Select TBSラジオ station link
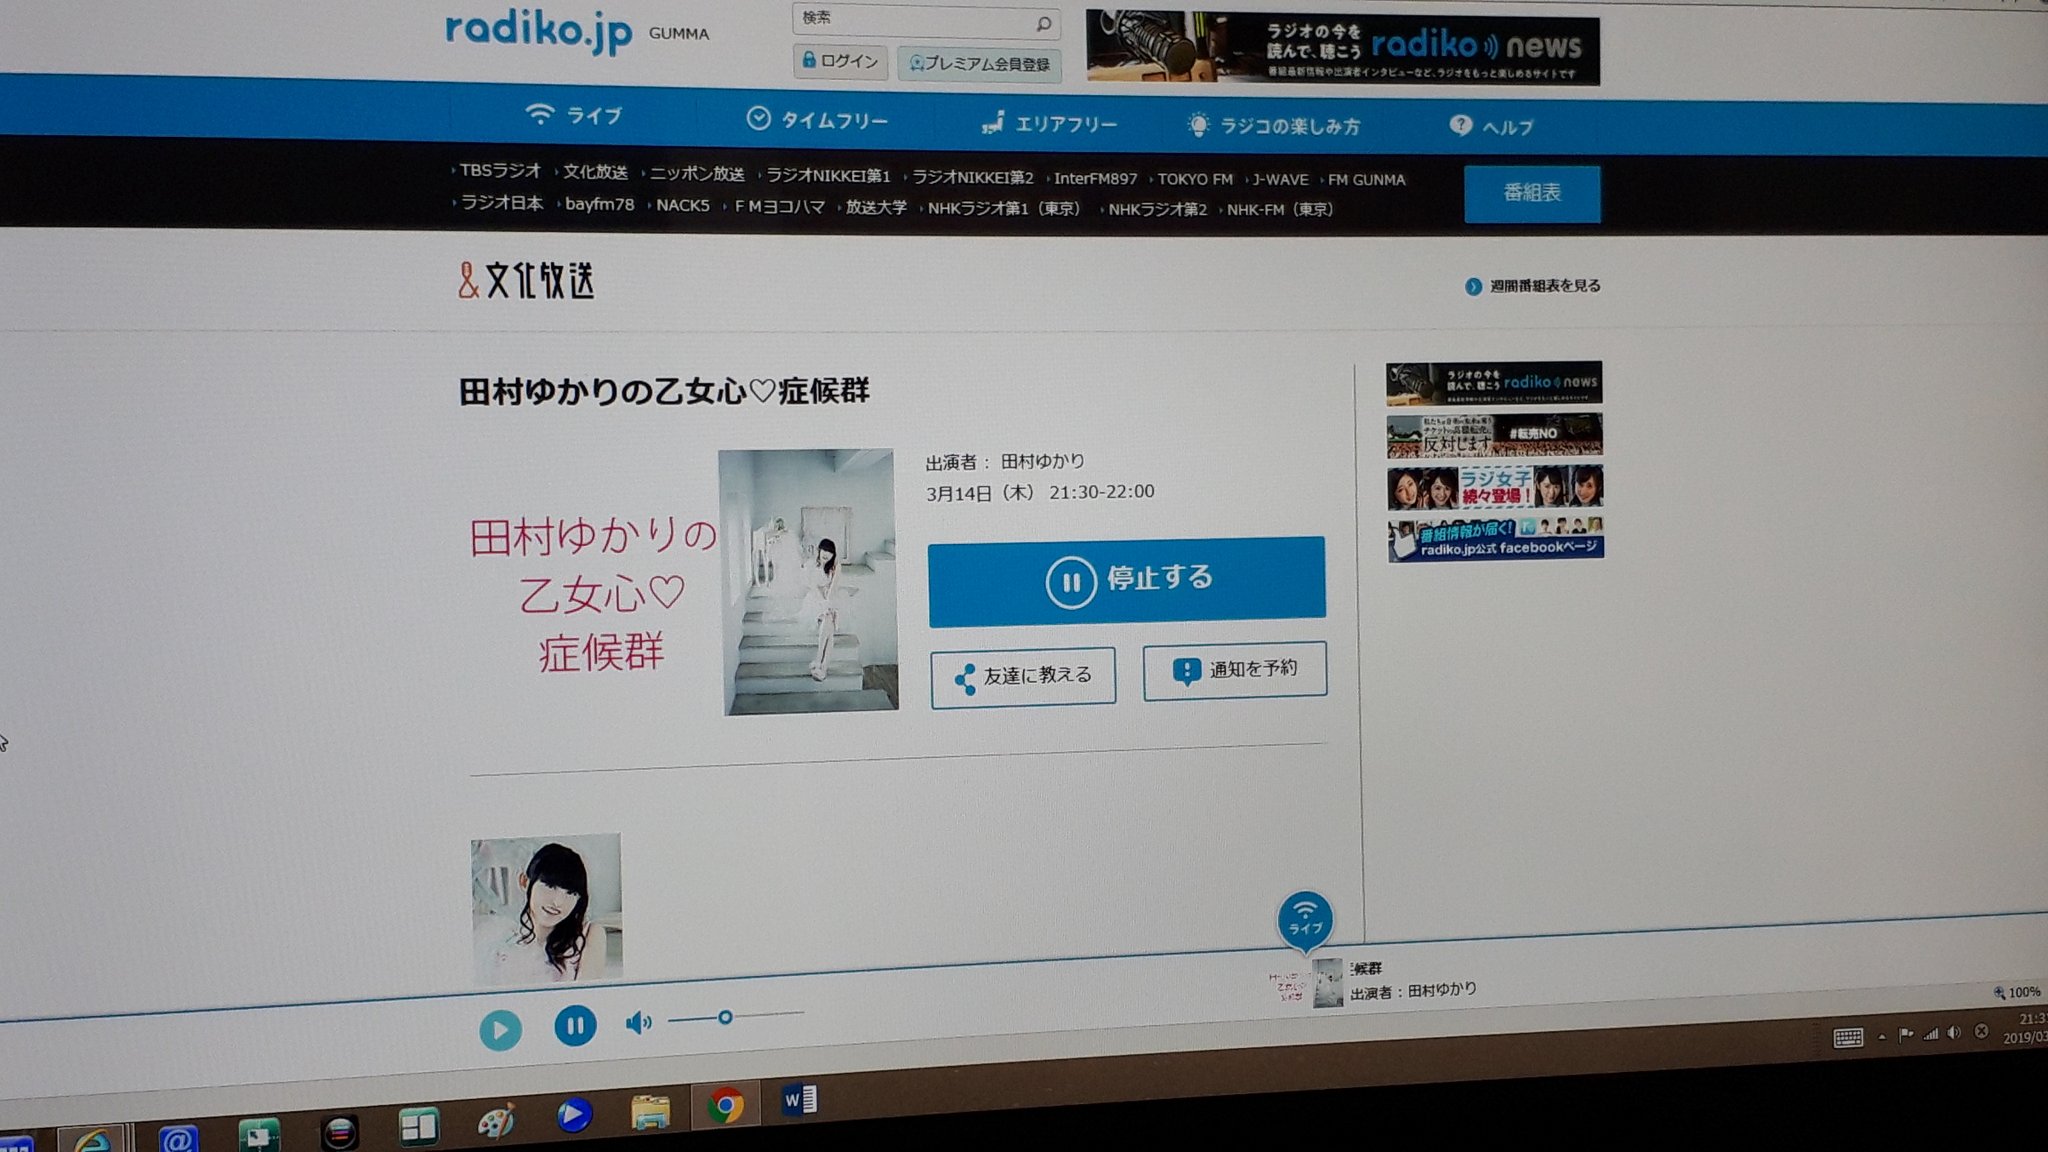The width and height of the screenshot is (2048, 1152). 499,170
